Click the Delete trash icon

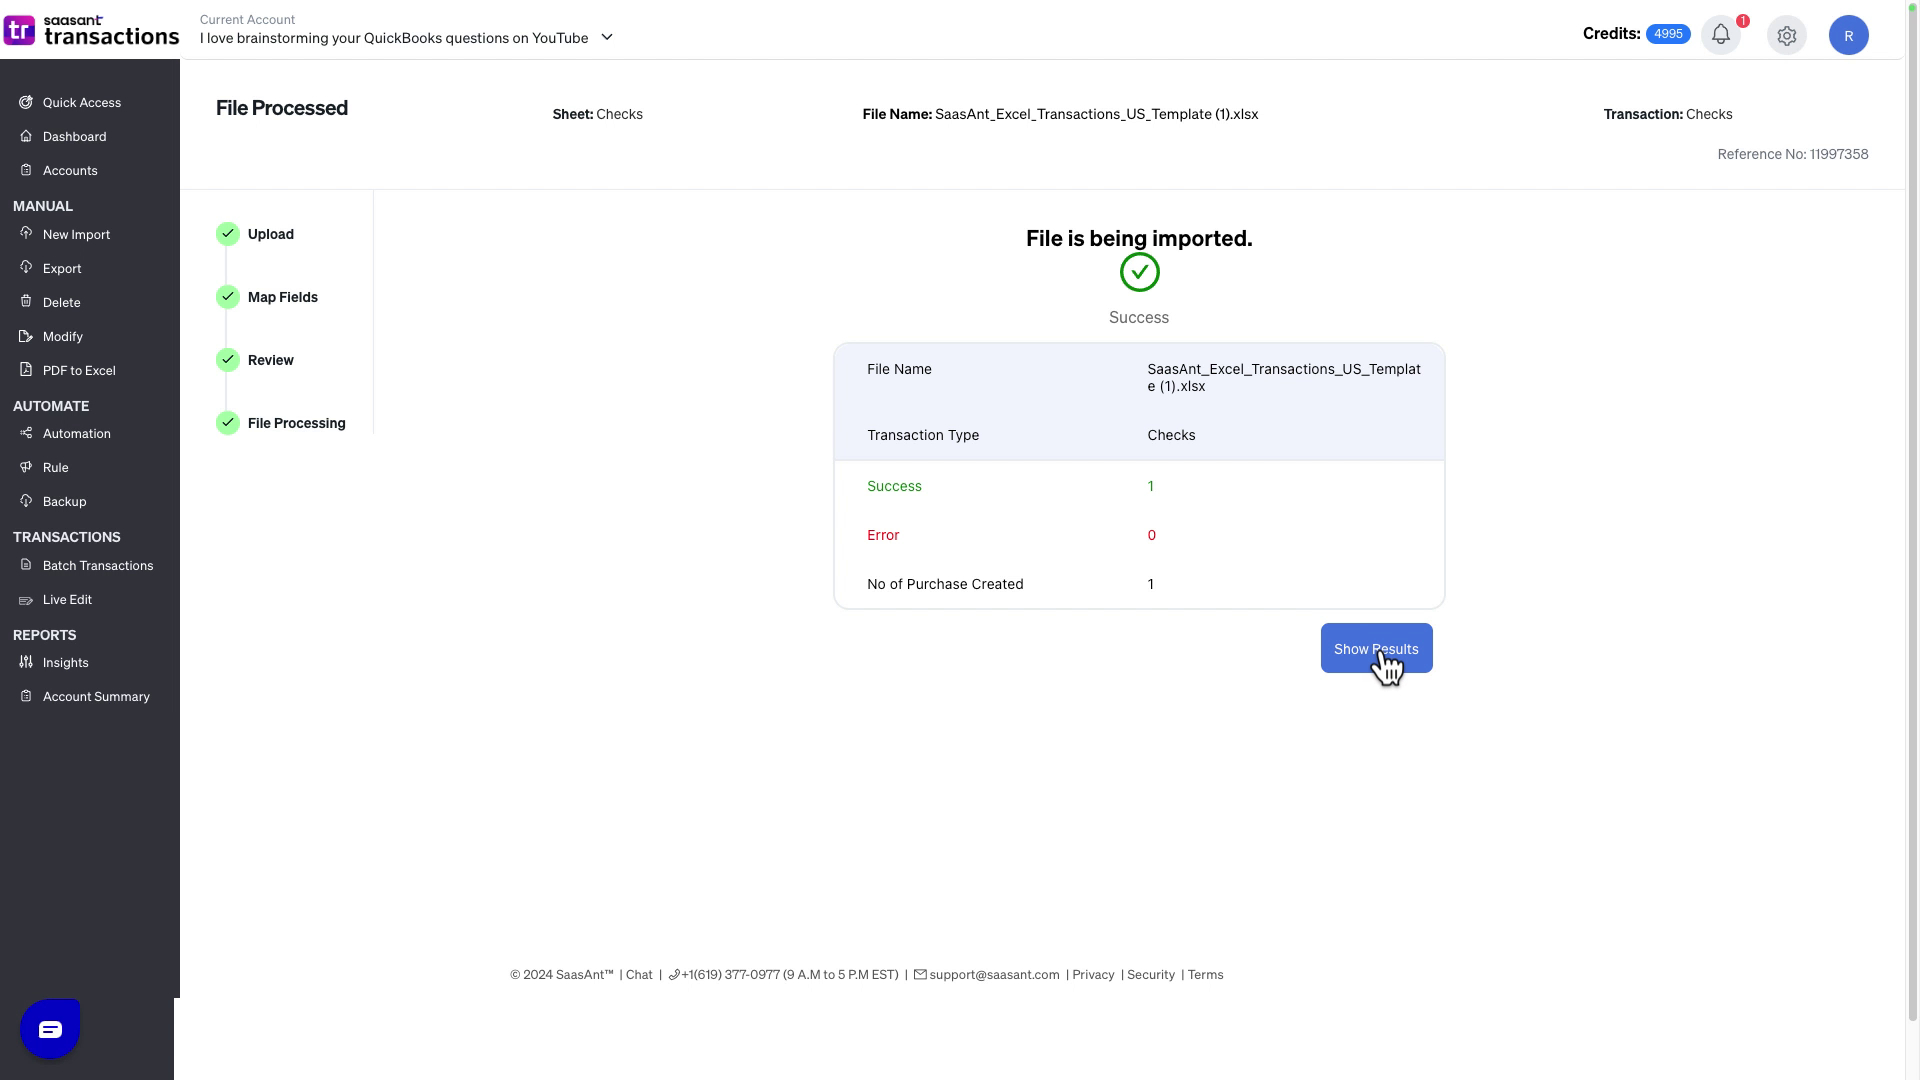coord(26,301)
